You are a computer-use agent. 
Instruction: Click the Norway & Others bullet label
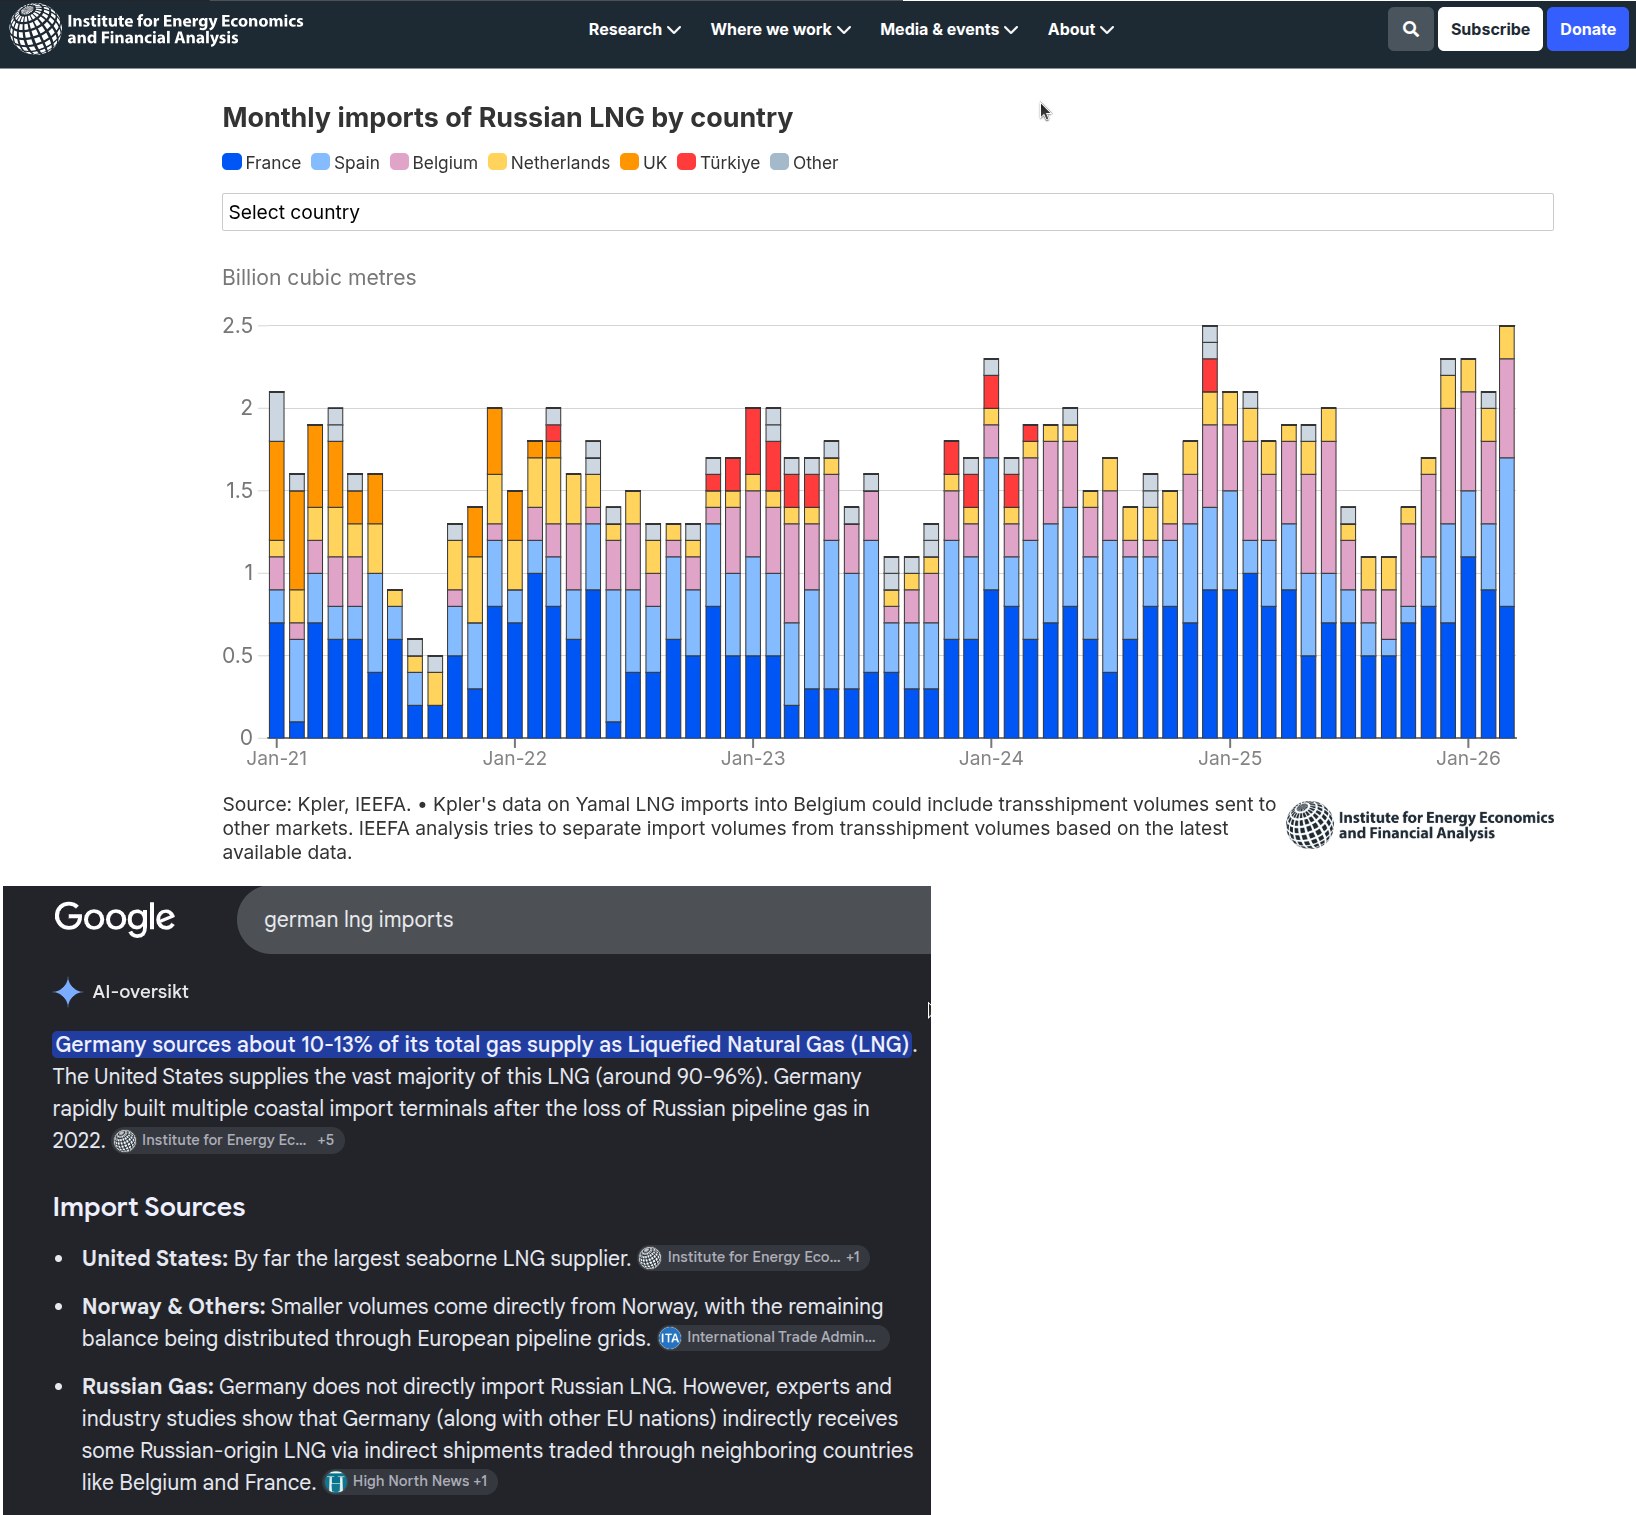click(x=174, y=1307)
